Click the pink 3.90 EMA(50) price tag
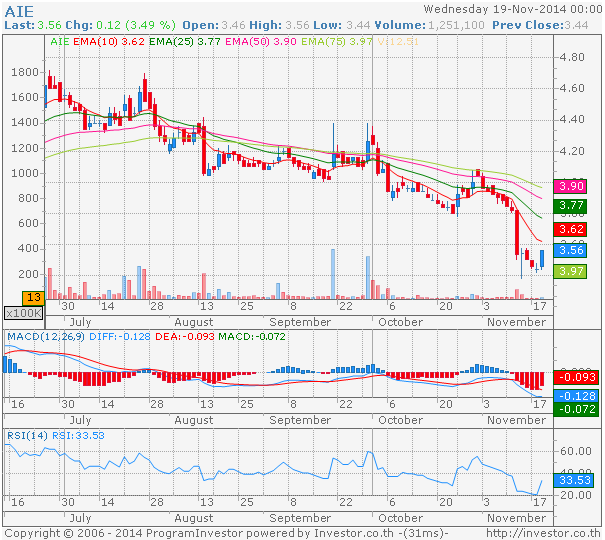The image size is (605, 540). click(571, 187)
